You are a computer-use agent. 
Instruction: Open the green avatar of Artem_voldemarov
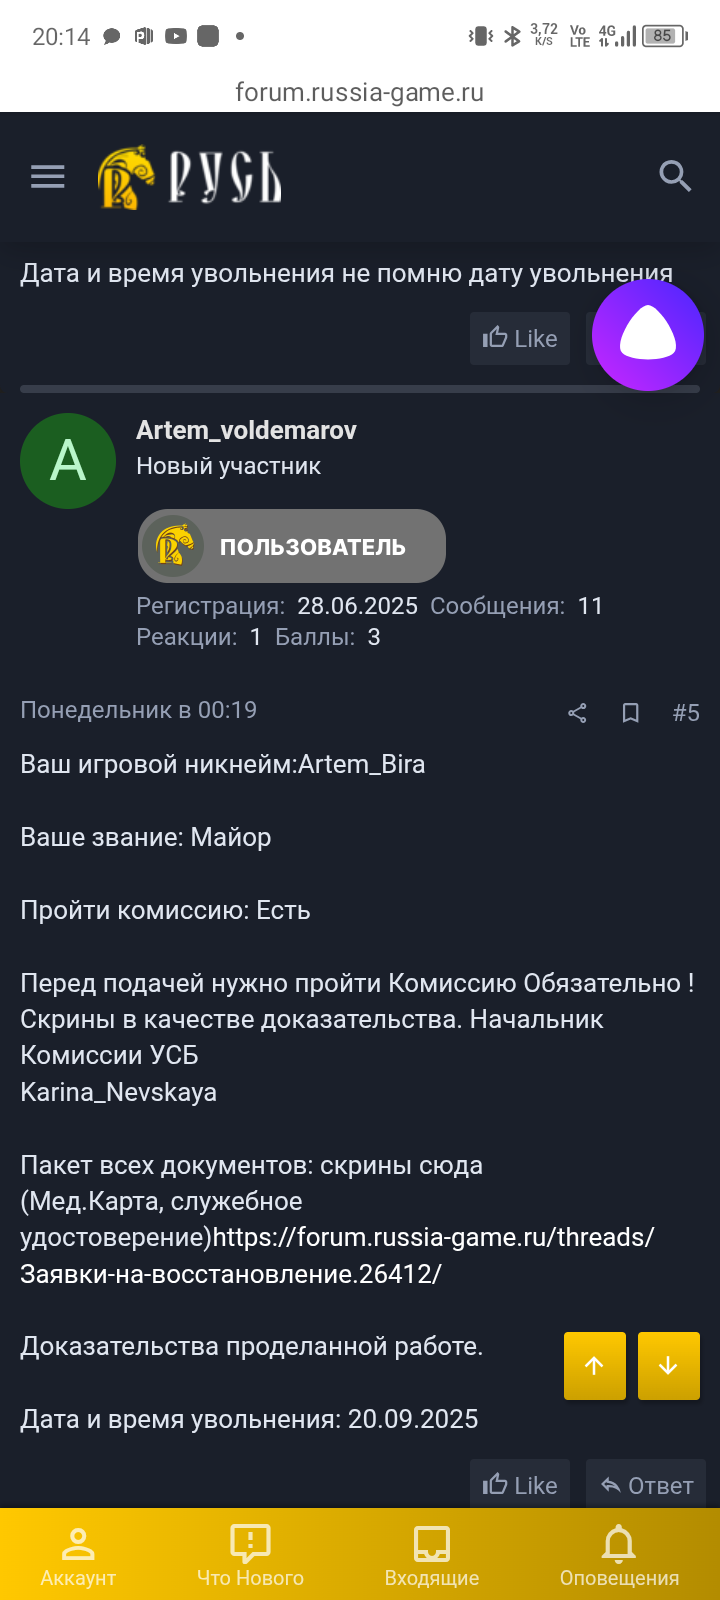click(67, 460)
